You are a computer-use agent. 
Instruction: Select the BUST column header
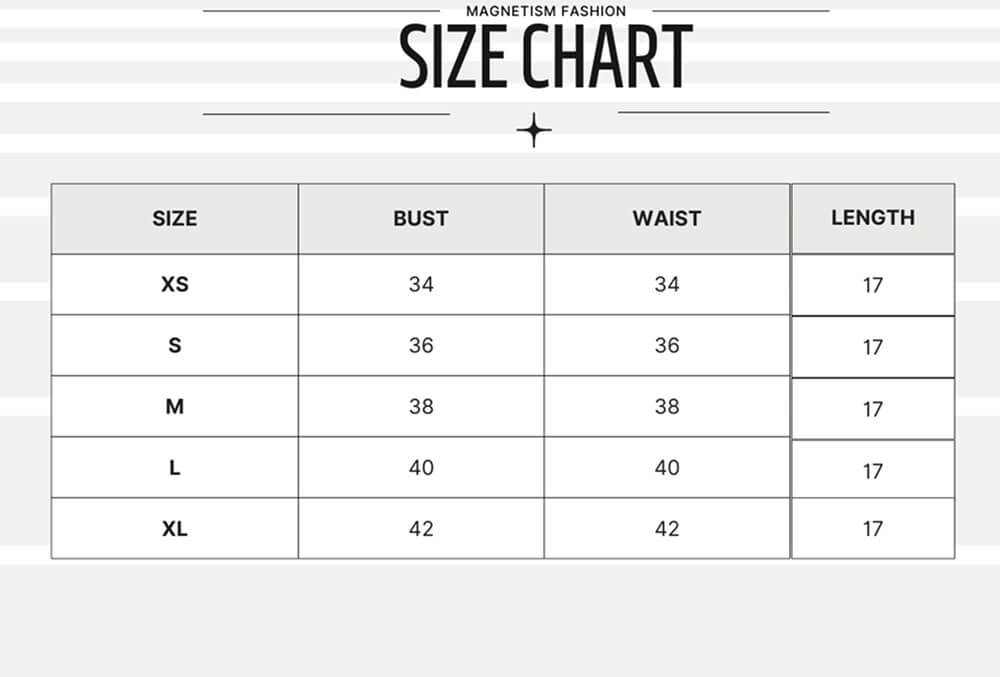tap(421, 218)
